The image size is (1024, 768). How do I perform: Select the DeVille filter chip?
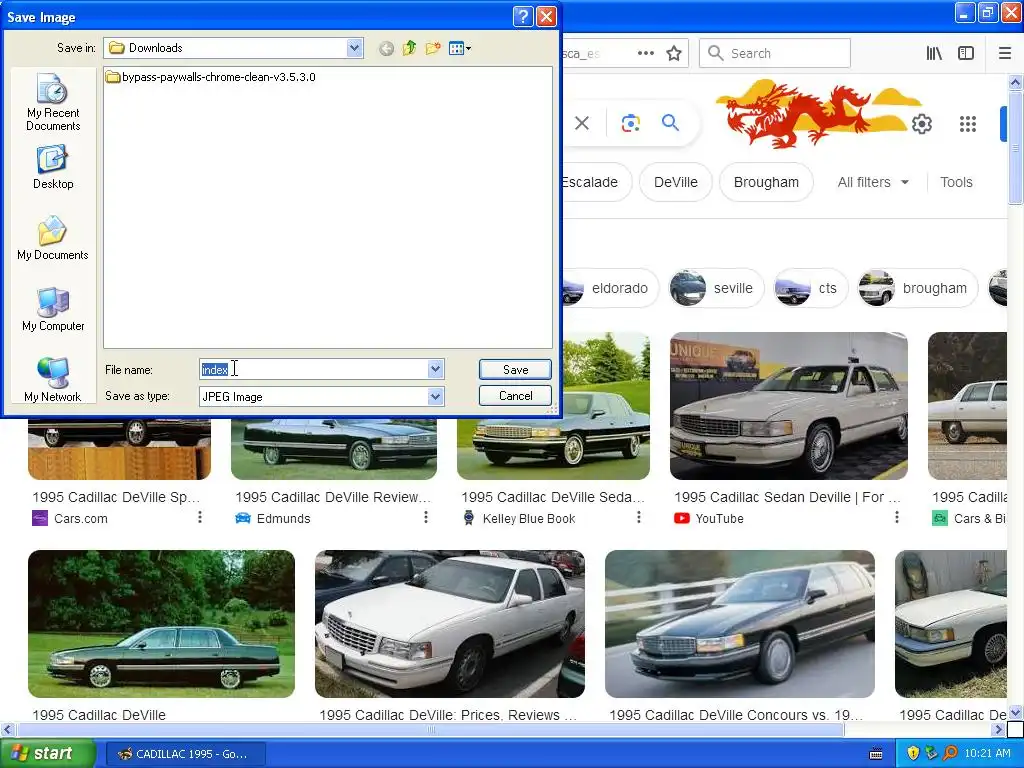675,182
